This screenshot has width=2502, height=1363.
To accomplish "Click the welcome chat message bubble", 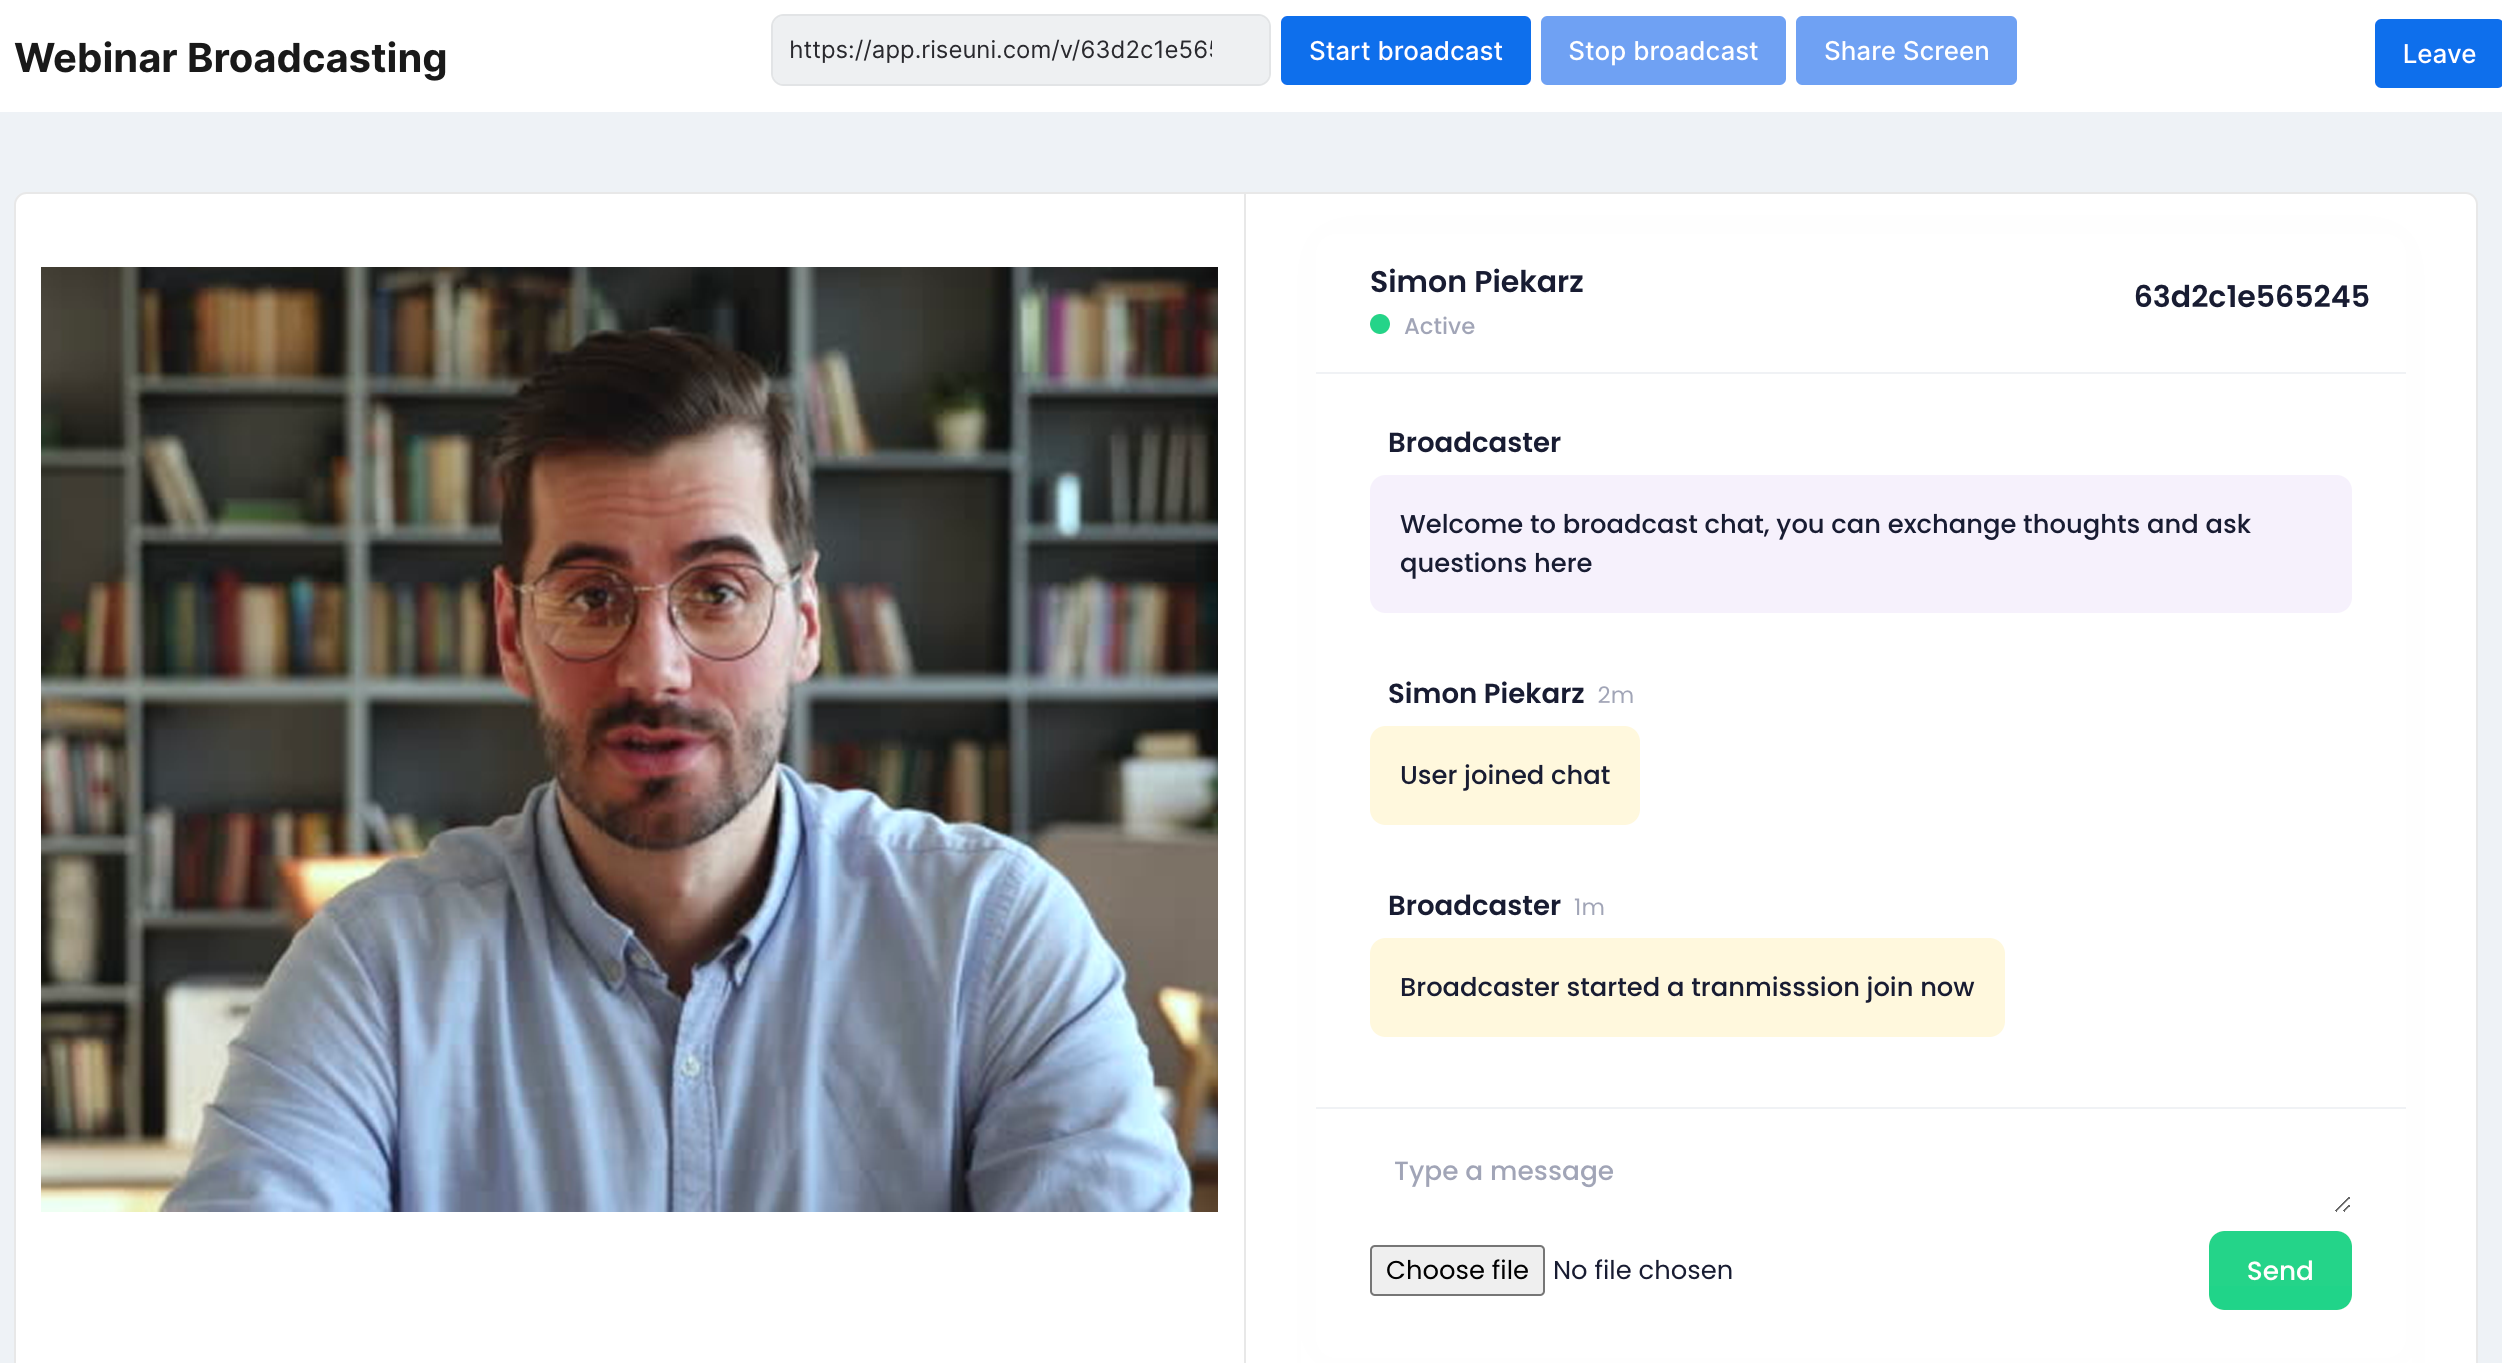I will pyautogui.click(x=1859, y=544).
